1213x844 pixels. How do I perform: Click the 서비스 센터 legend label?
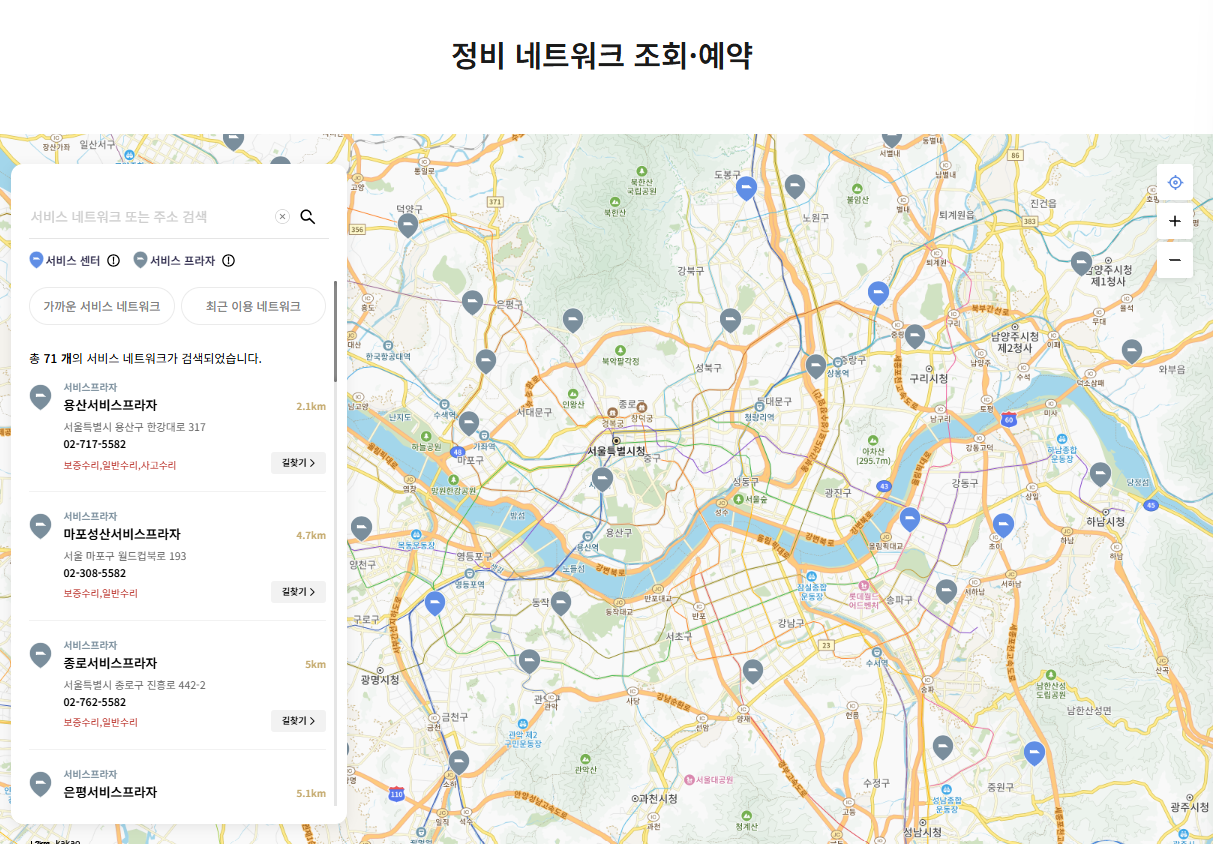point(73,261)
